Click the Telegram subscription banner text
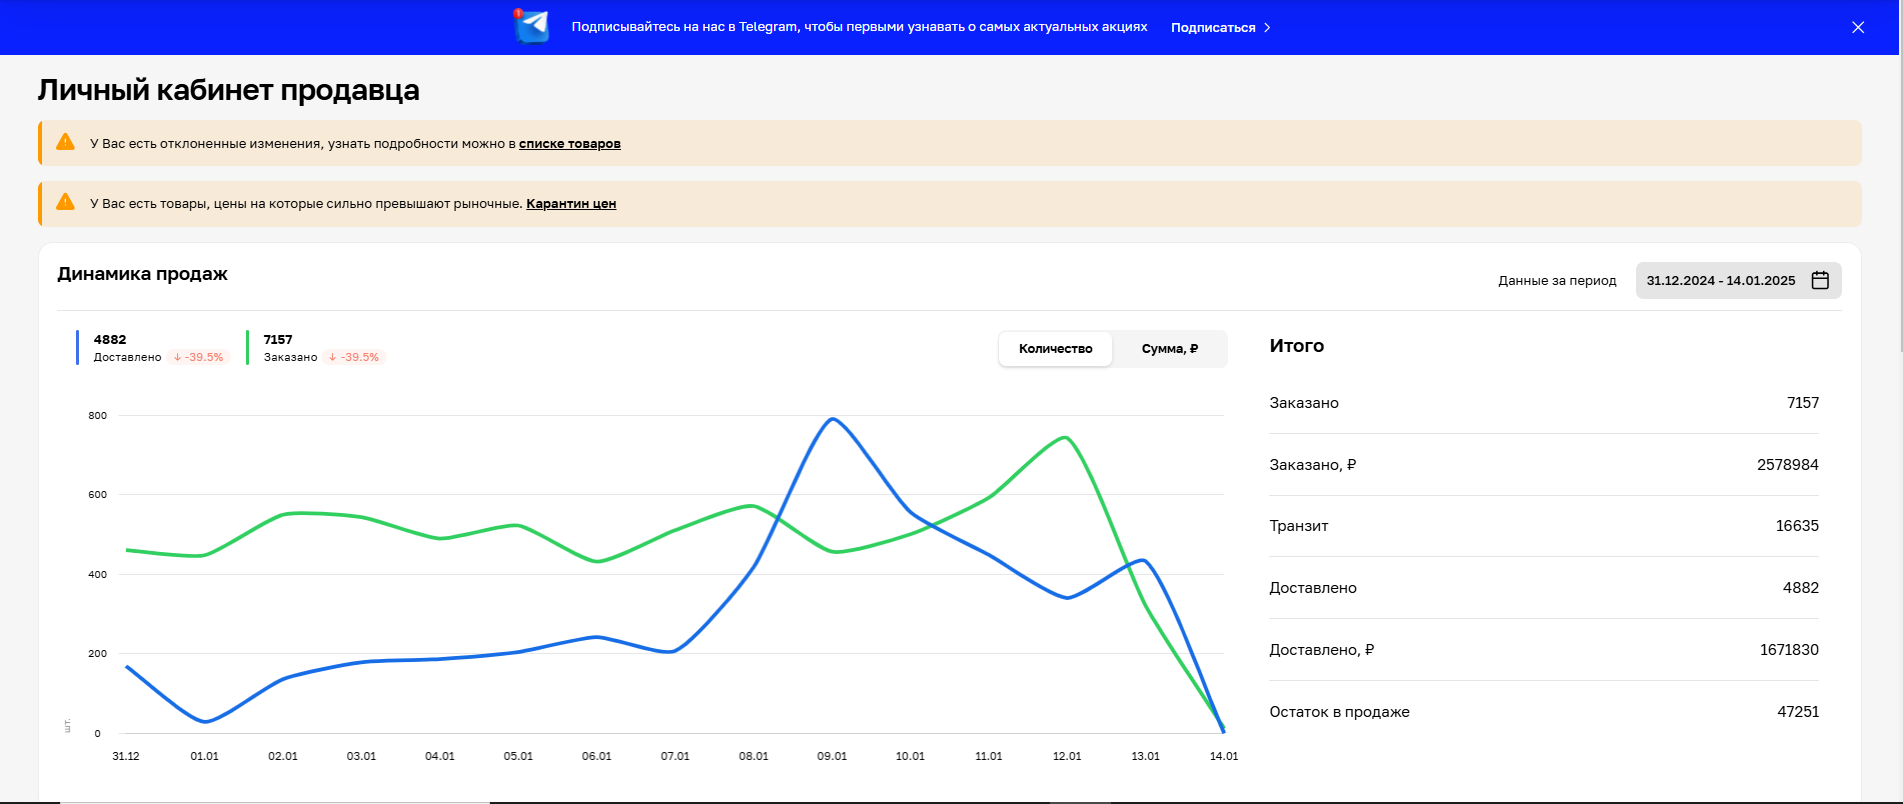 point(859,27)
